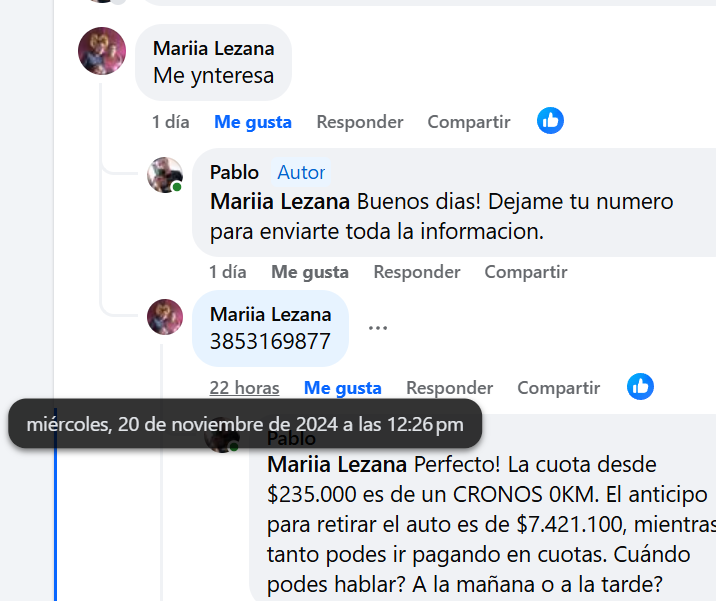This screenshot has width=716, height=601.
Task: Click Responder under Pablo's "Buenos dias!" reply
Action: [417, 272]
